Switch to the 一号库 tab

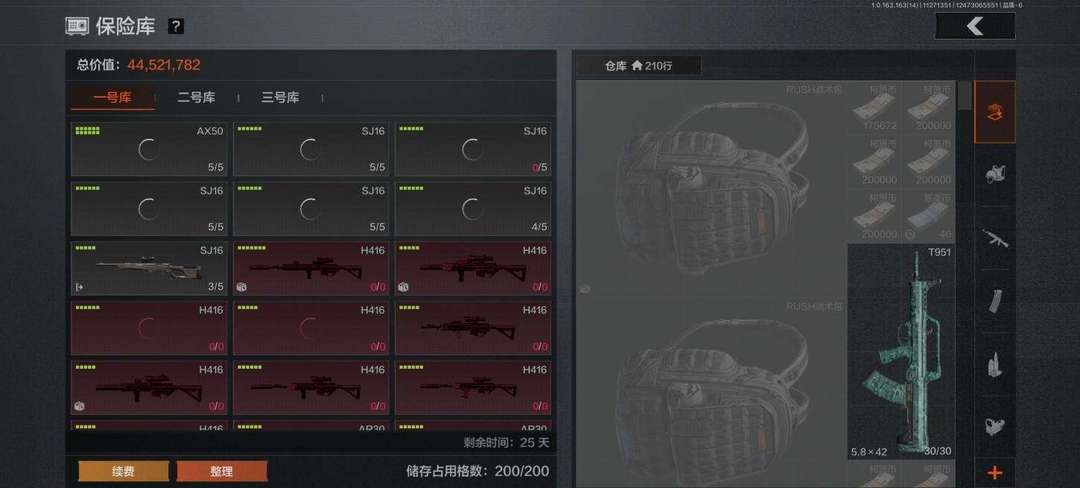112,98
